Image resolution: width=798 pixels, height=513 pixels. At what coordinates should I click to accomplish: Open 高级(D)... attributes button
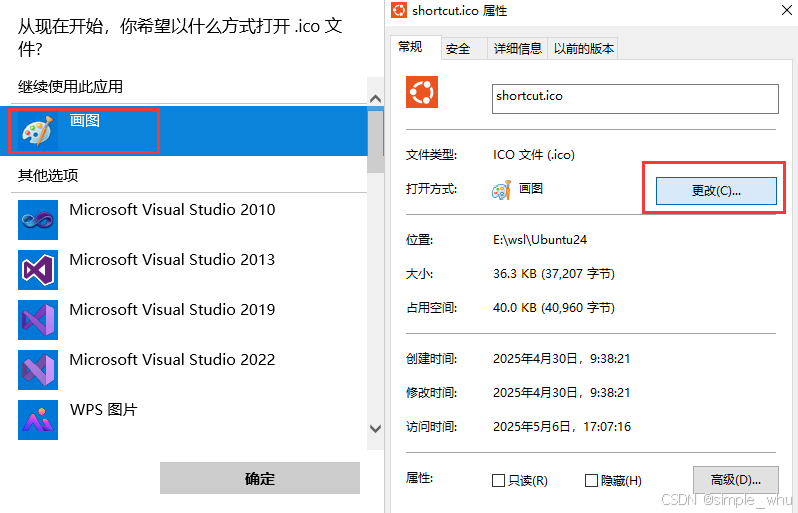(735, 480)
